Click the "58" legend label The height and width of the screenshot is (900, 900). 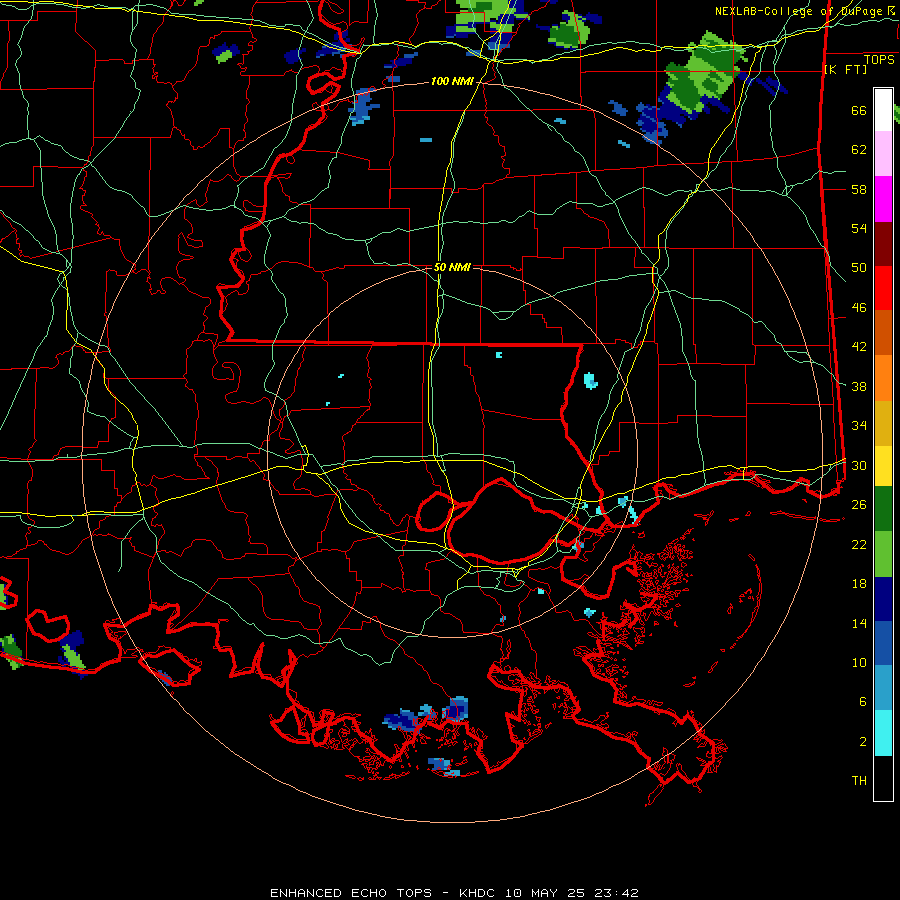[859, 189]
